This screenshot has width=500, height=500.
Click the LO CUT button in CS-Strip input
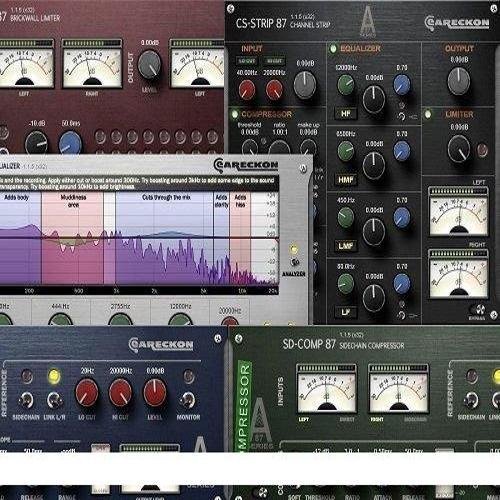[x=247, y=61]
